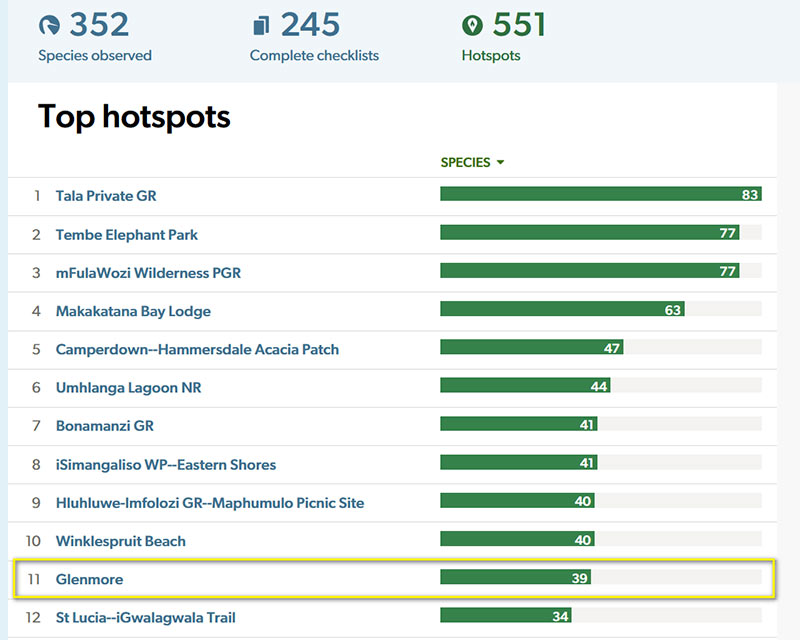Open St Lucia--iGwalagwala Trail link
800x640 pixels.
[x=146, y=618]
